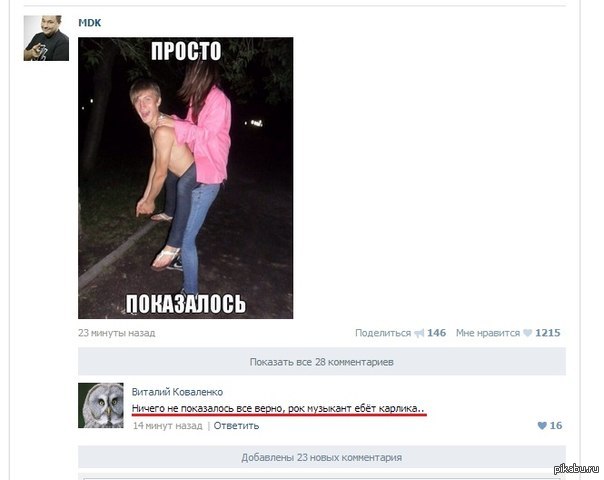Open the posted meme image

[186, 178]
